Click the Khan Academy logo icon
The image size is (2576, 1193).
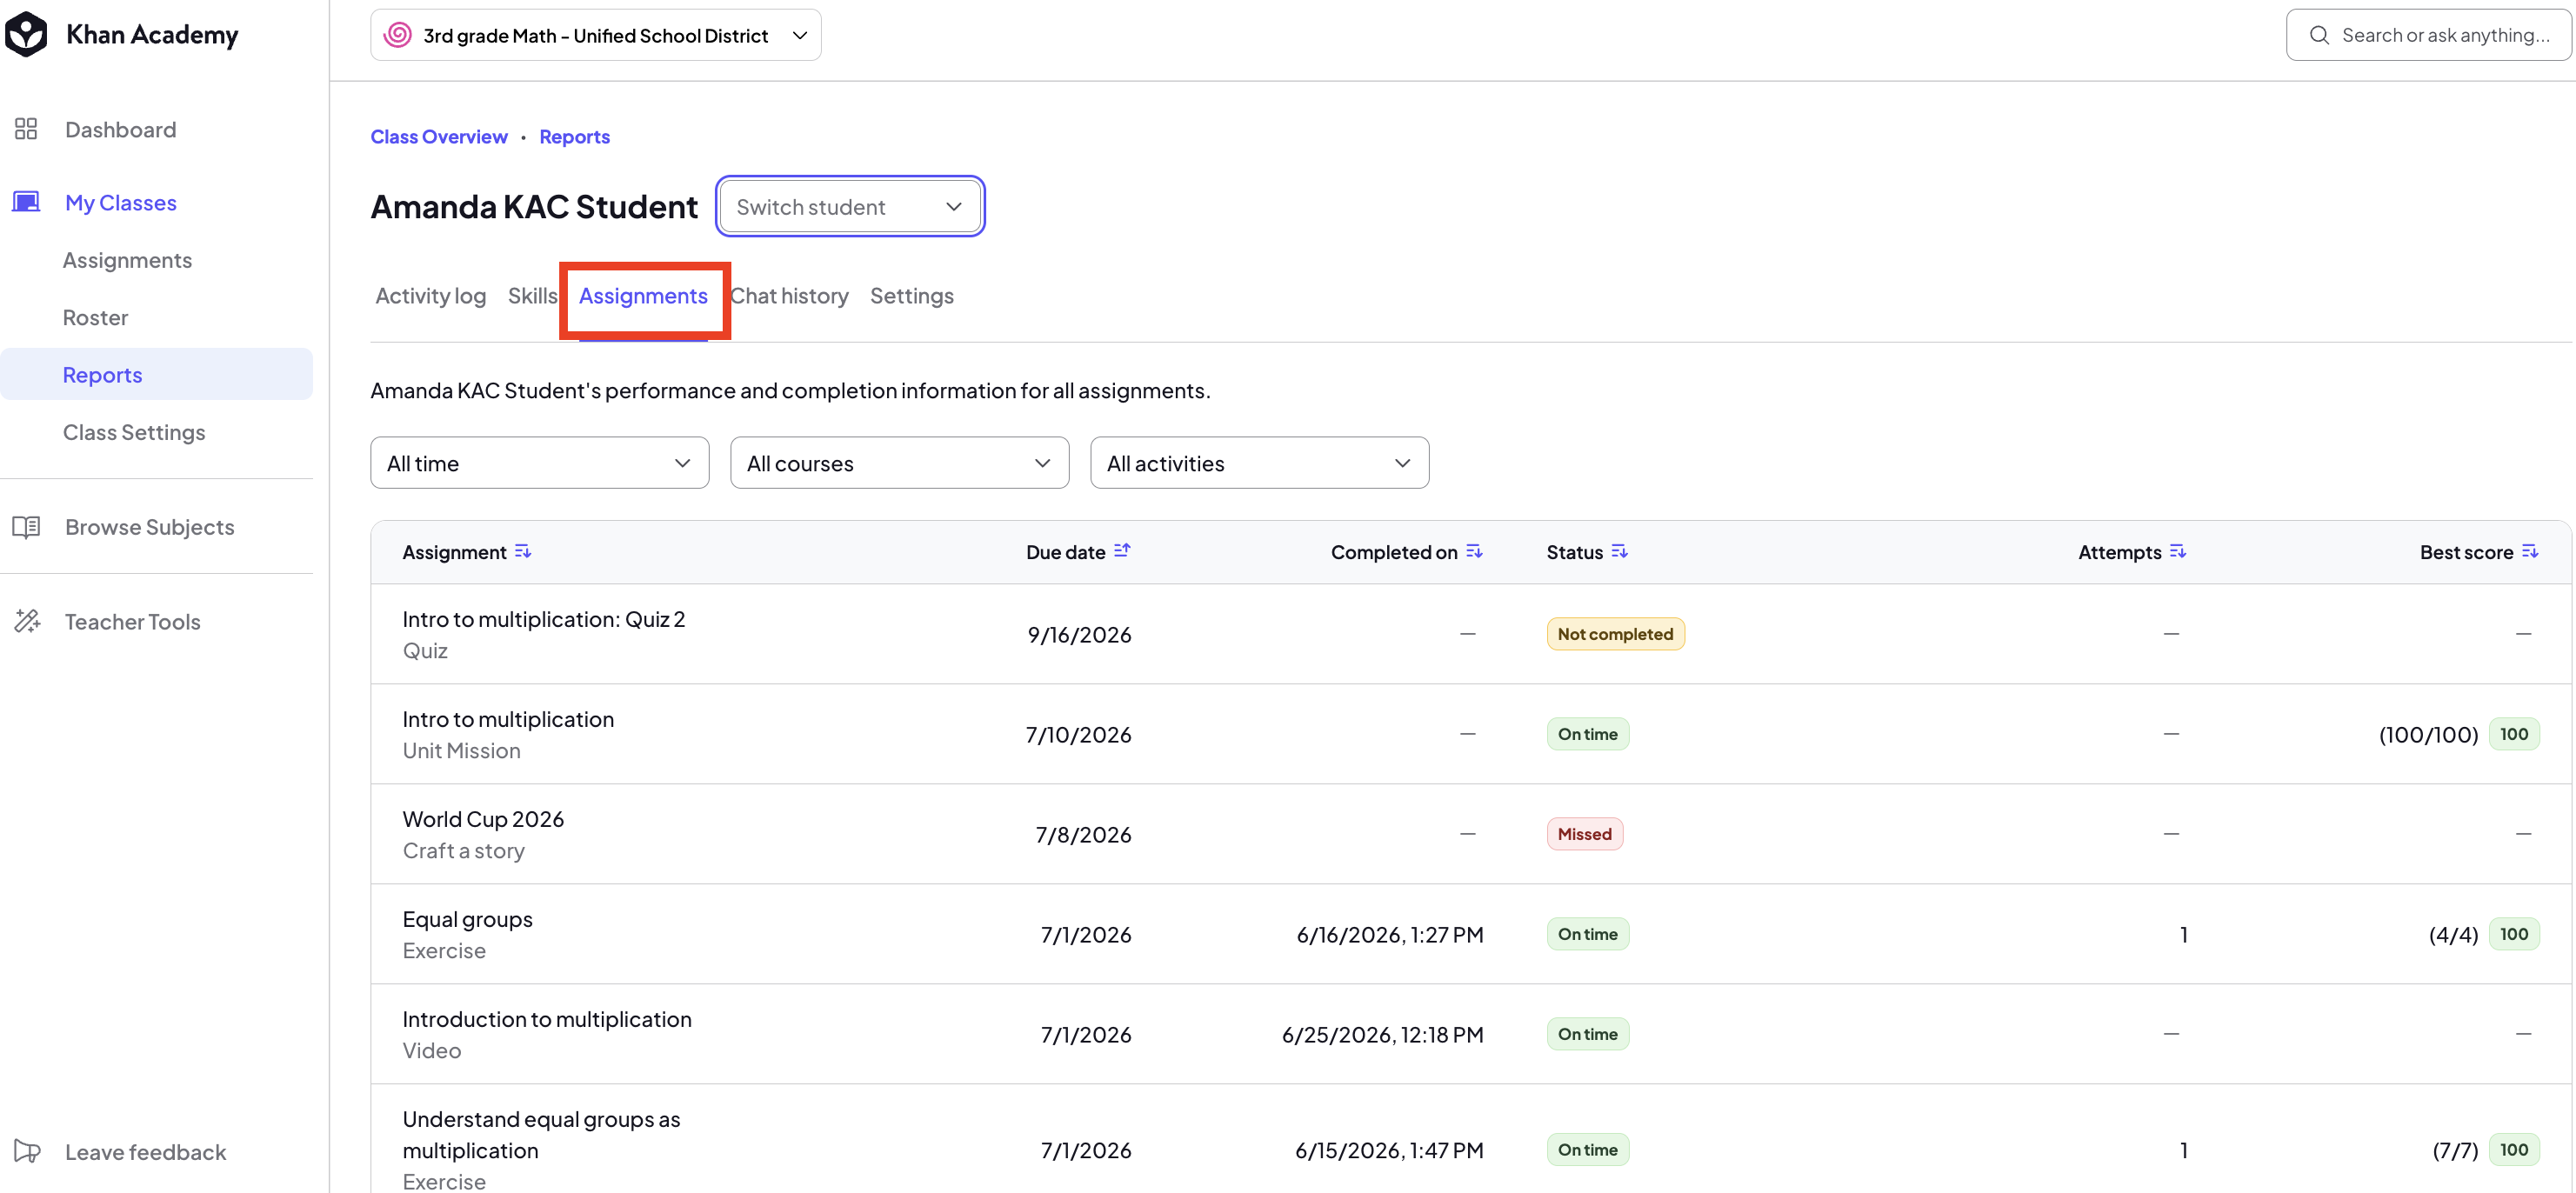coord(26,34)
